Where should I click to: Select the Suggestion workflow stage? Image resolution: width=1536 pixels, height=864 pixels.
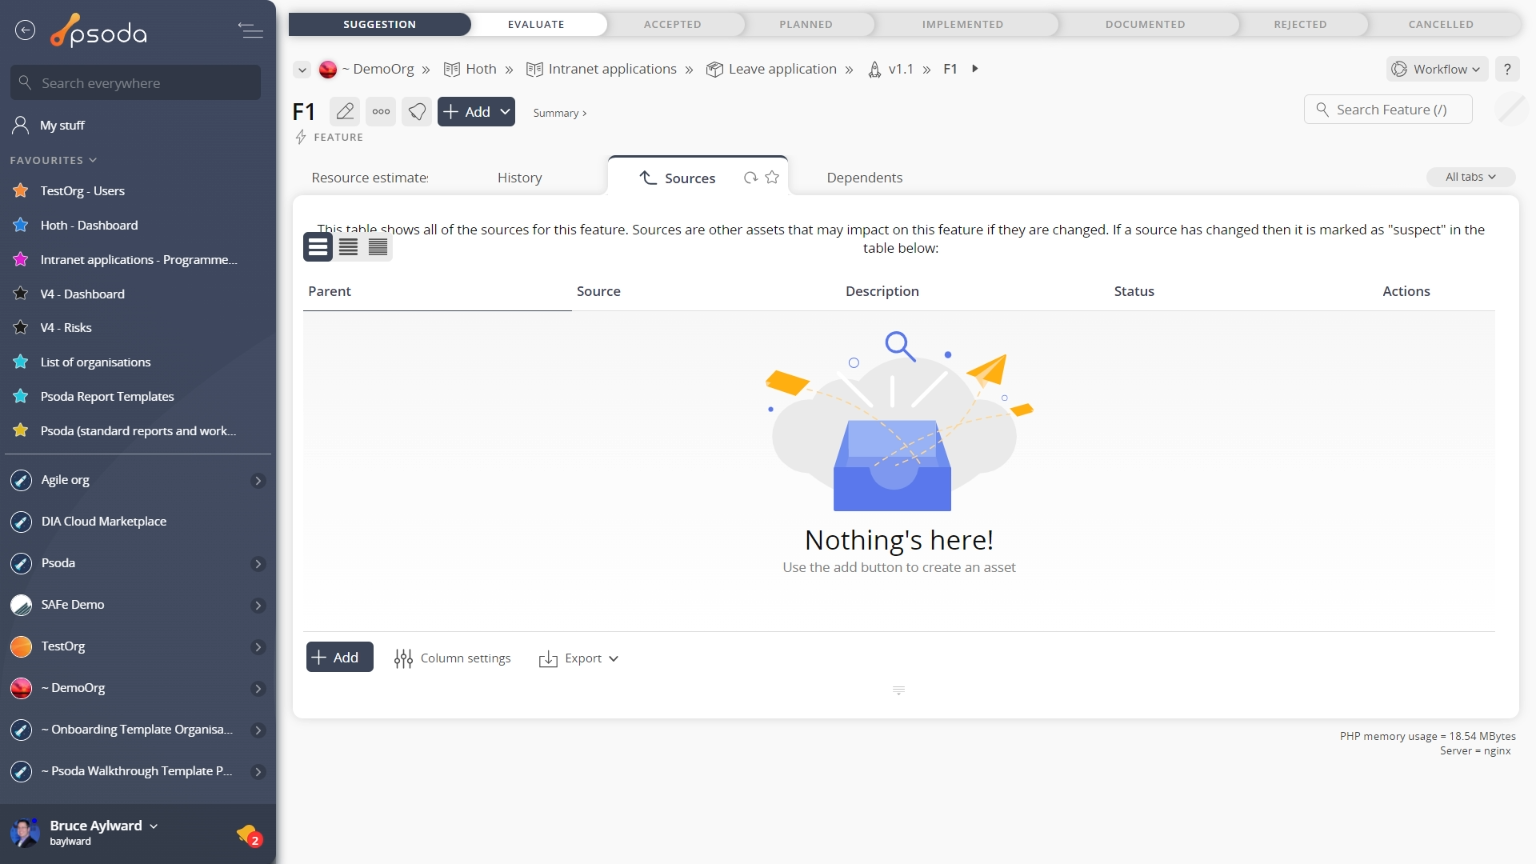380,24
